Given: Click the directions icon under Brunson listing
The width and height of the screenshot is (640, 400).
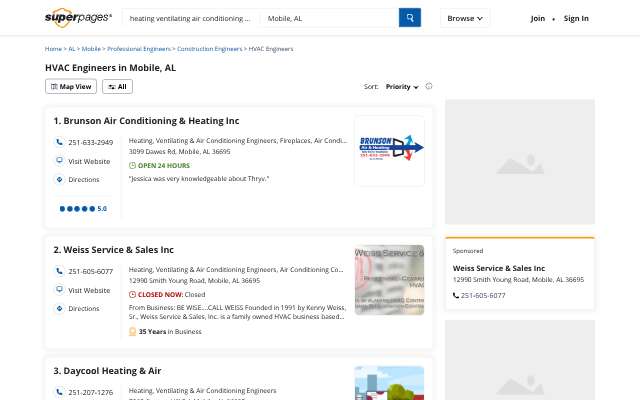Looking at the screenshot, I should tap(59, 179).
